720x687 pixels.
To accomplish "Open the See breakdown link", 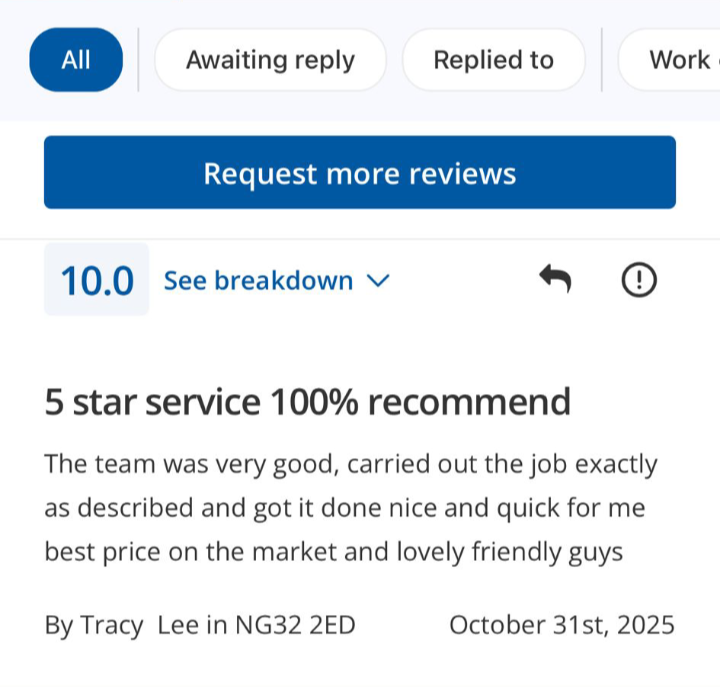I will point(258,281).
